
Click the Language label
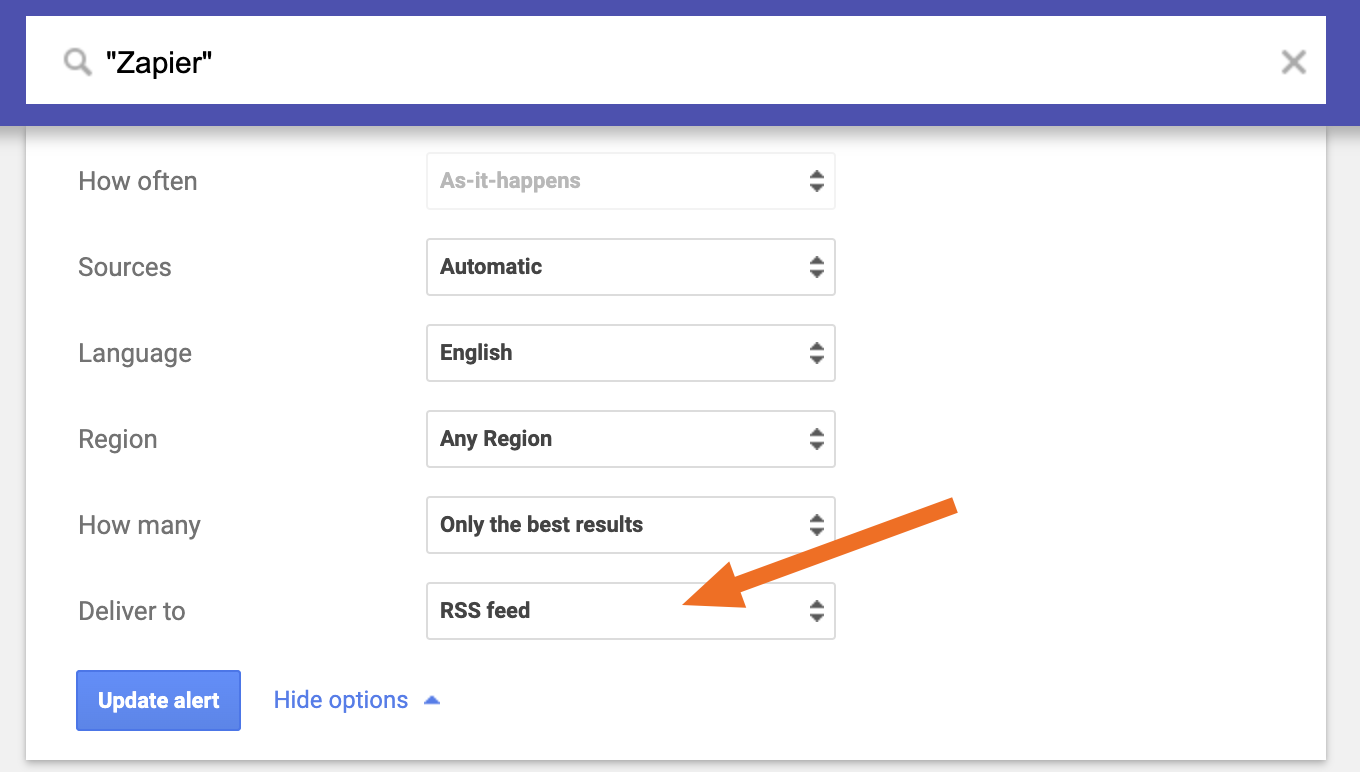(135, 353)
